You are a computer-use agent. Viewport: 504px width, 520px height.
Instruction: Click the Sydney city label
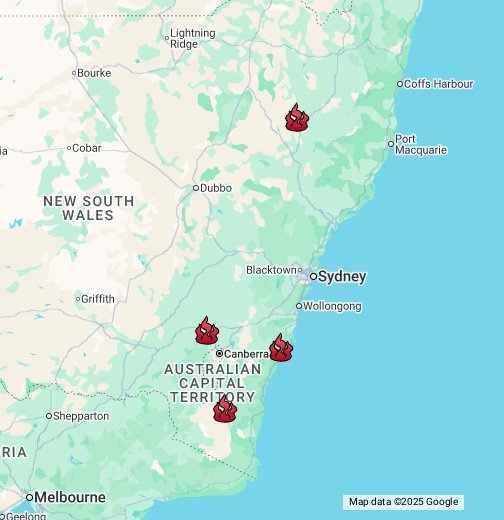coord(342,277)
